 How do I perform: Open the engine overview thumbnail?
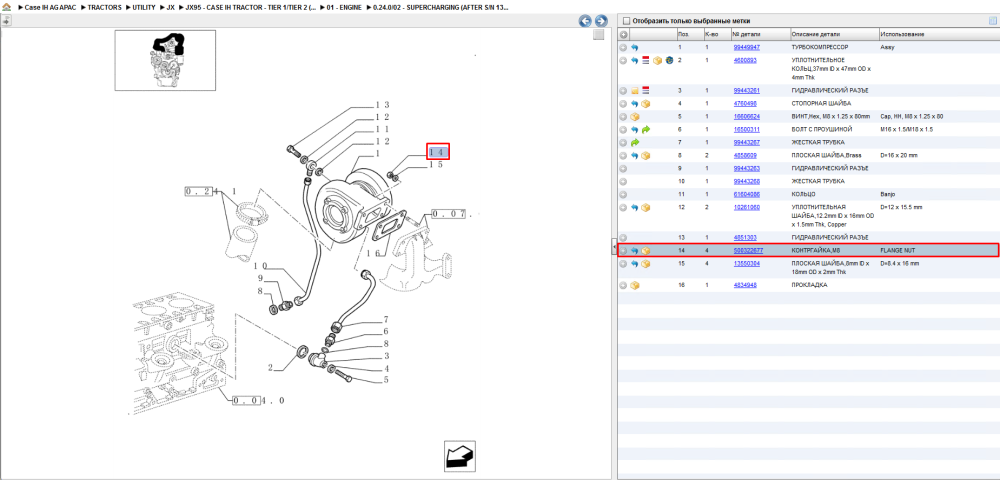165,60
